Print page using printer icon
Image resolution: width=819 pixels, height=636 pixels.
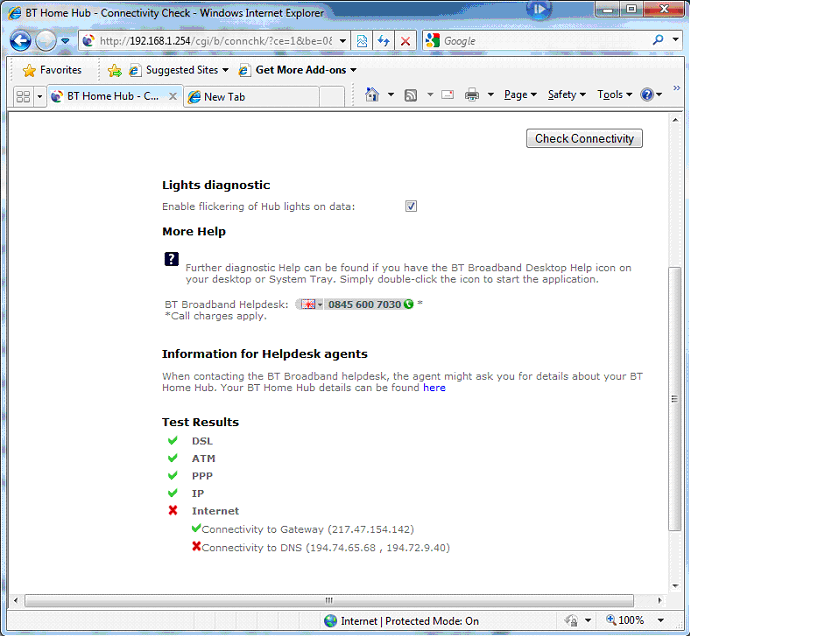(472, 95)
